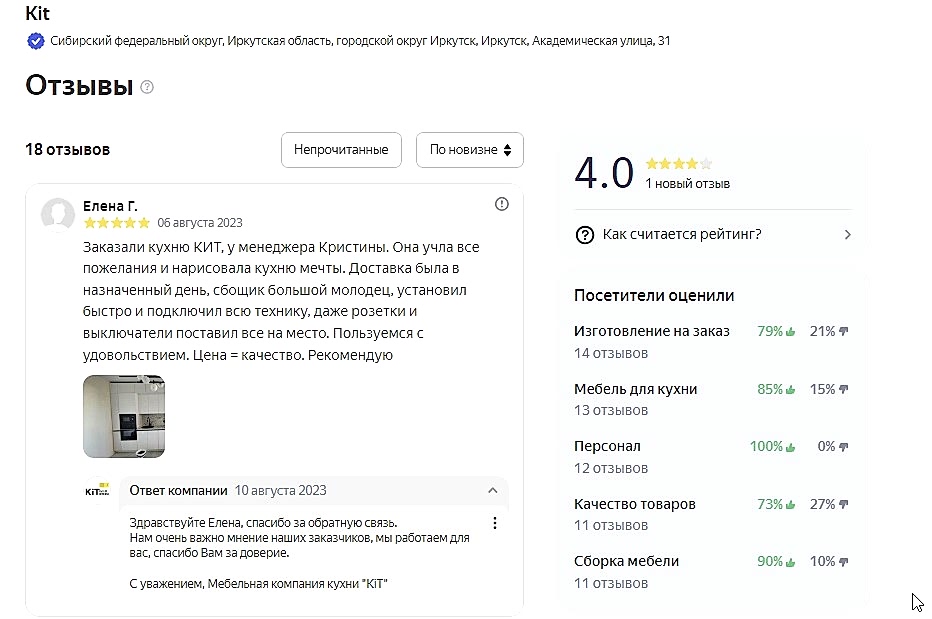Click KiT company logo in reply
This screenshot has height=619, width=932.
click(97, 491)
